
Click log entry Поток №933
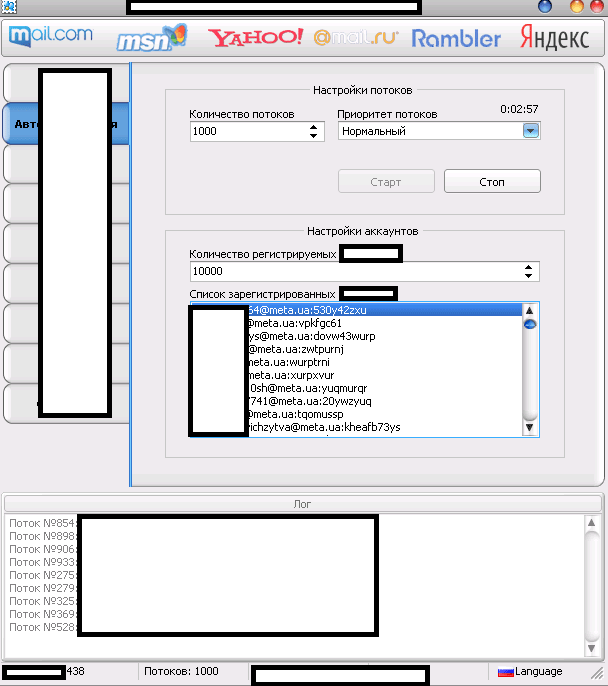(42, 562)
